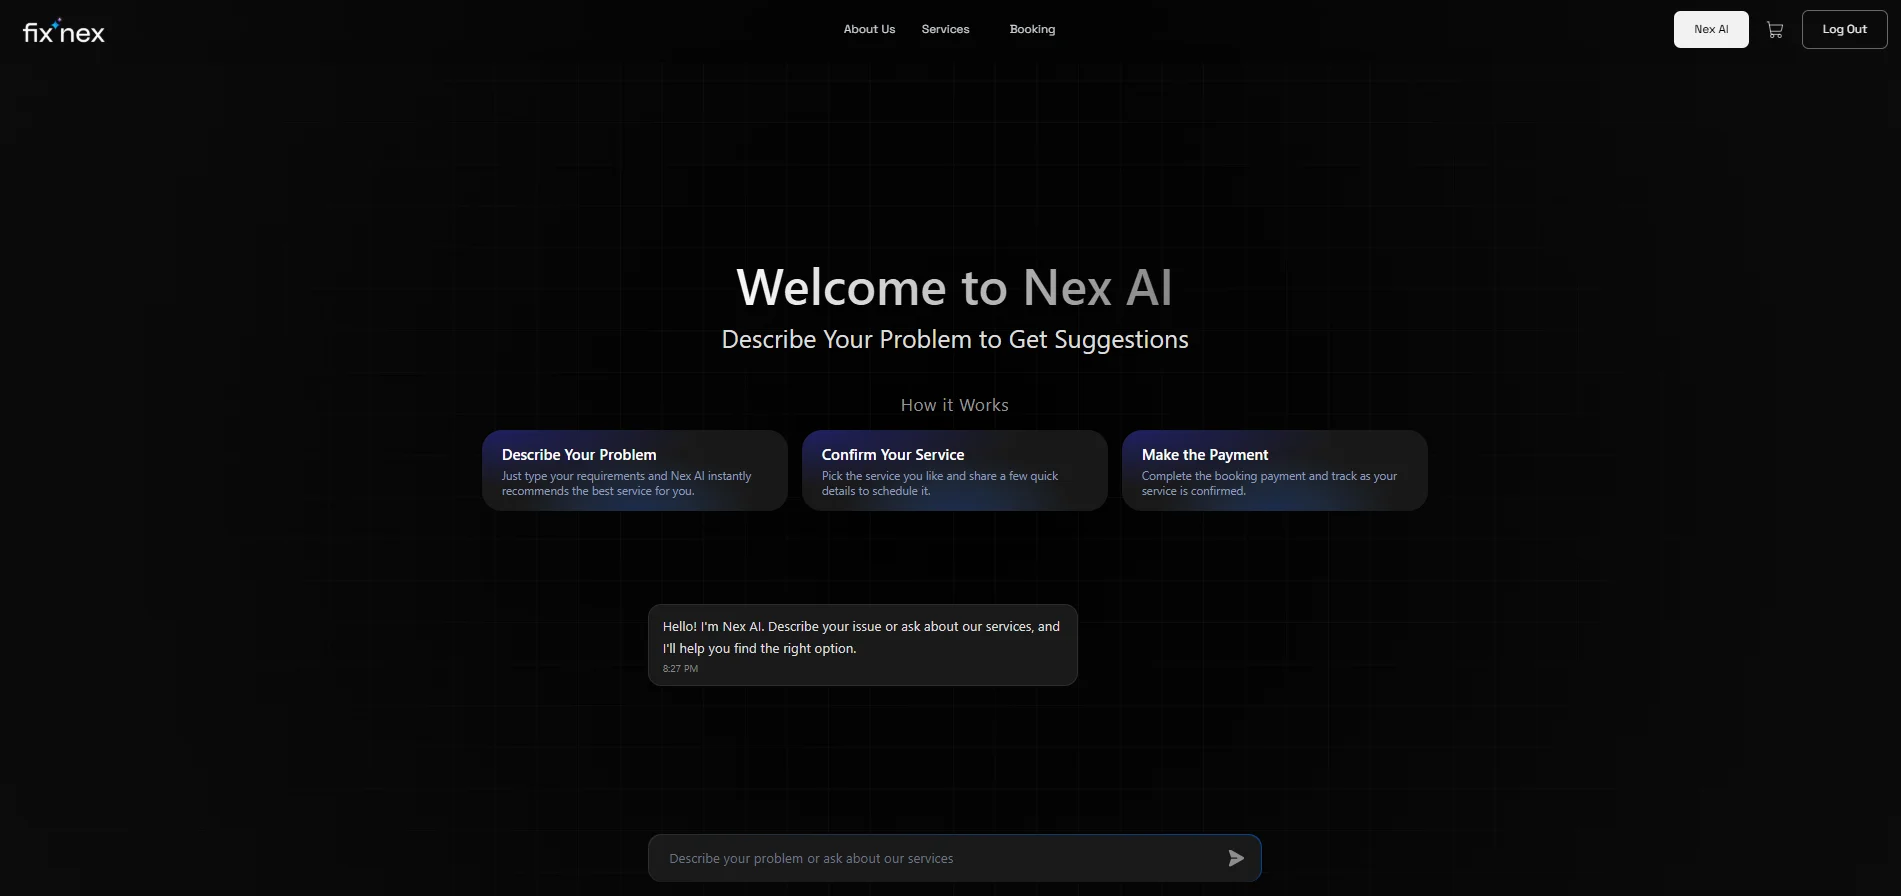This screenshot has width=1901, height=896.
Task: Click the 'How it Works' label
Action: pos(954,405)
